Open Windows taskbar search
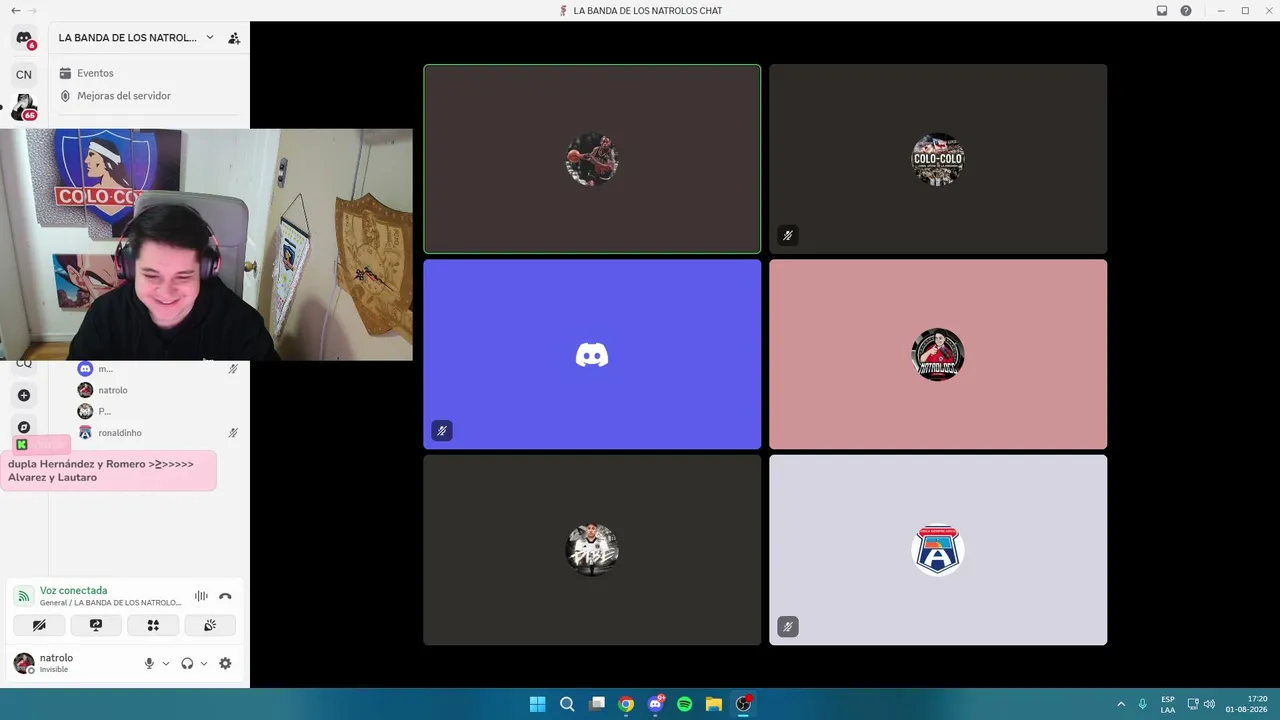Screen dimensions: 1280x720 point(567,704)
